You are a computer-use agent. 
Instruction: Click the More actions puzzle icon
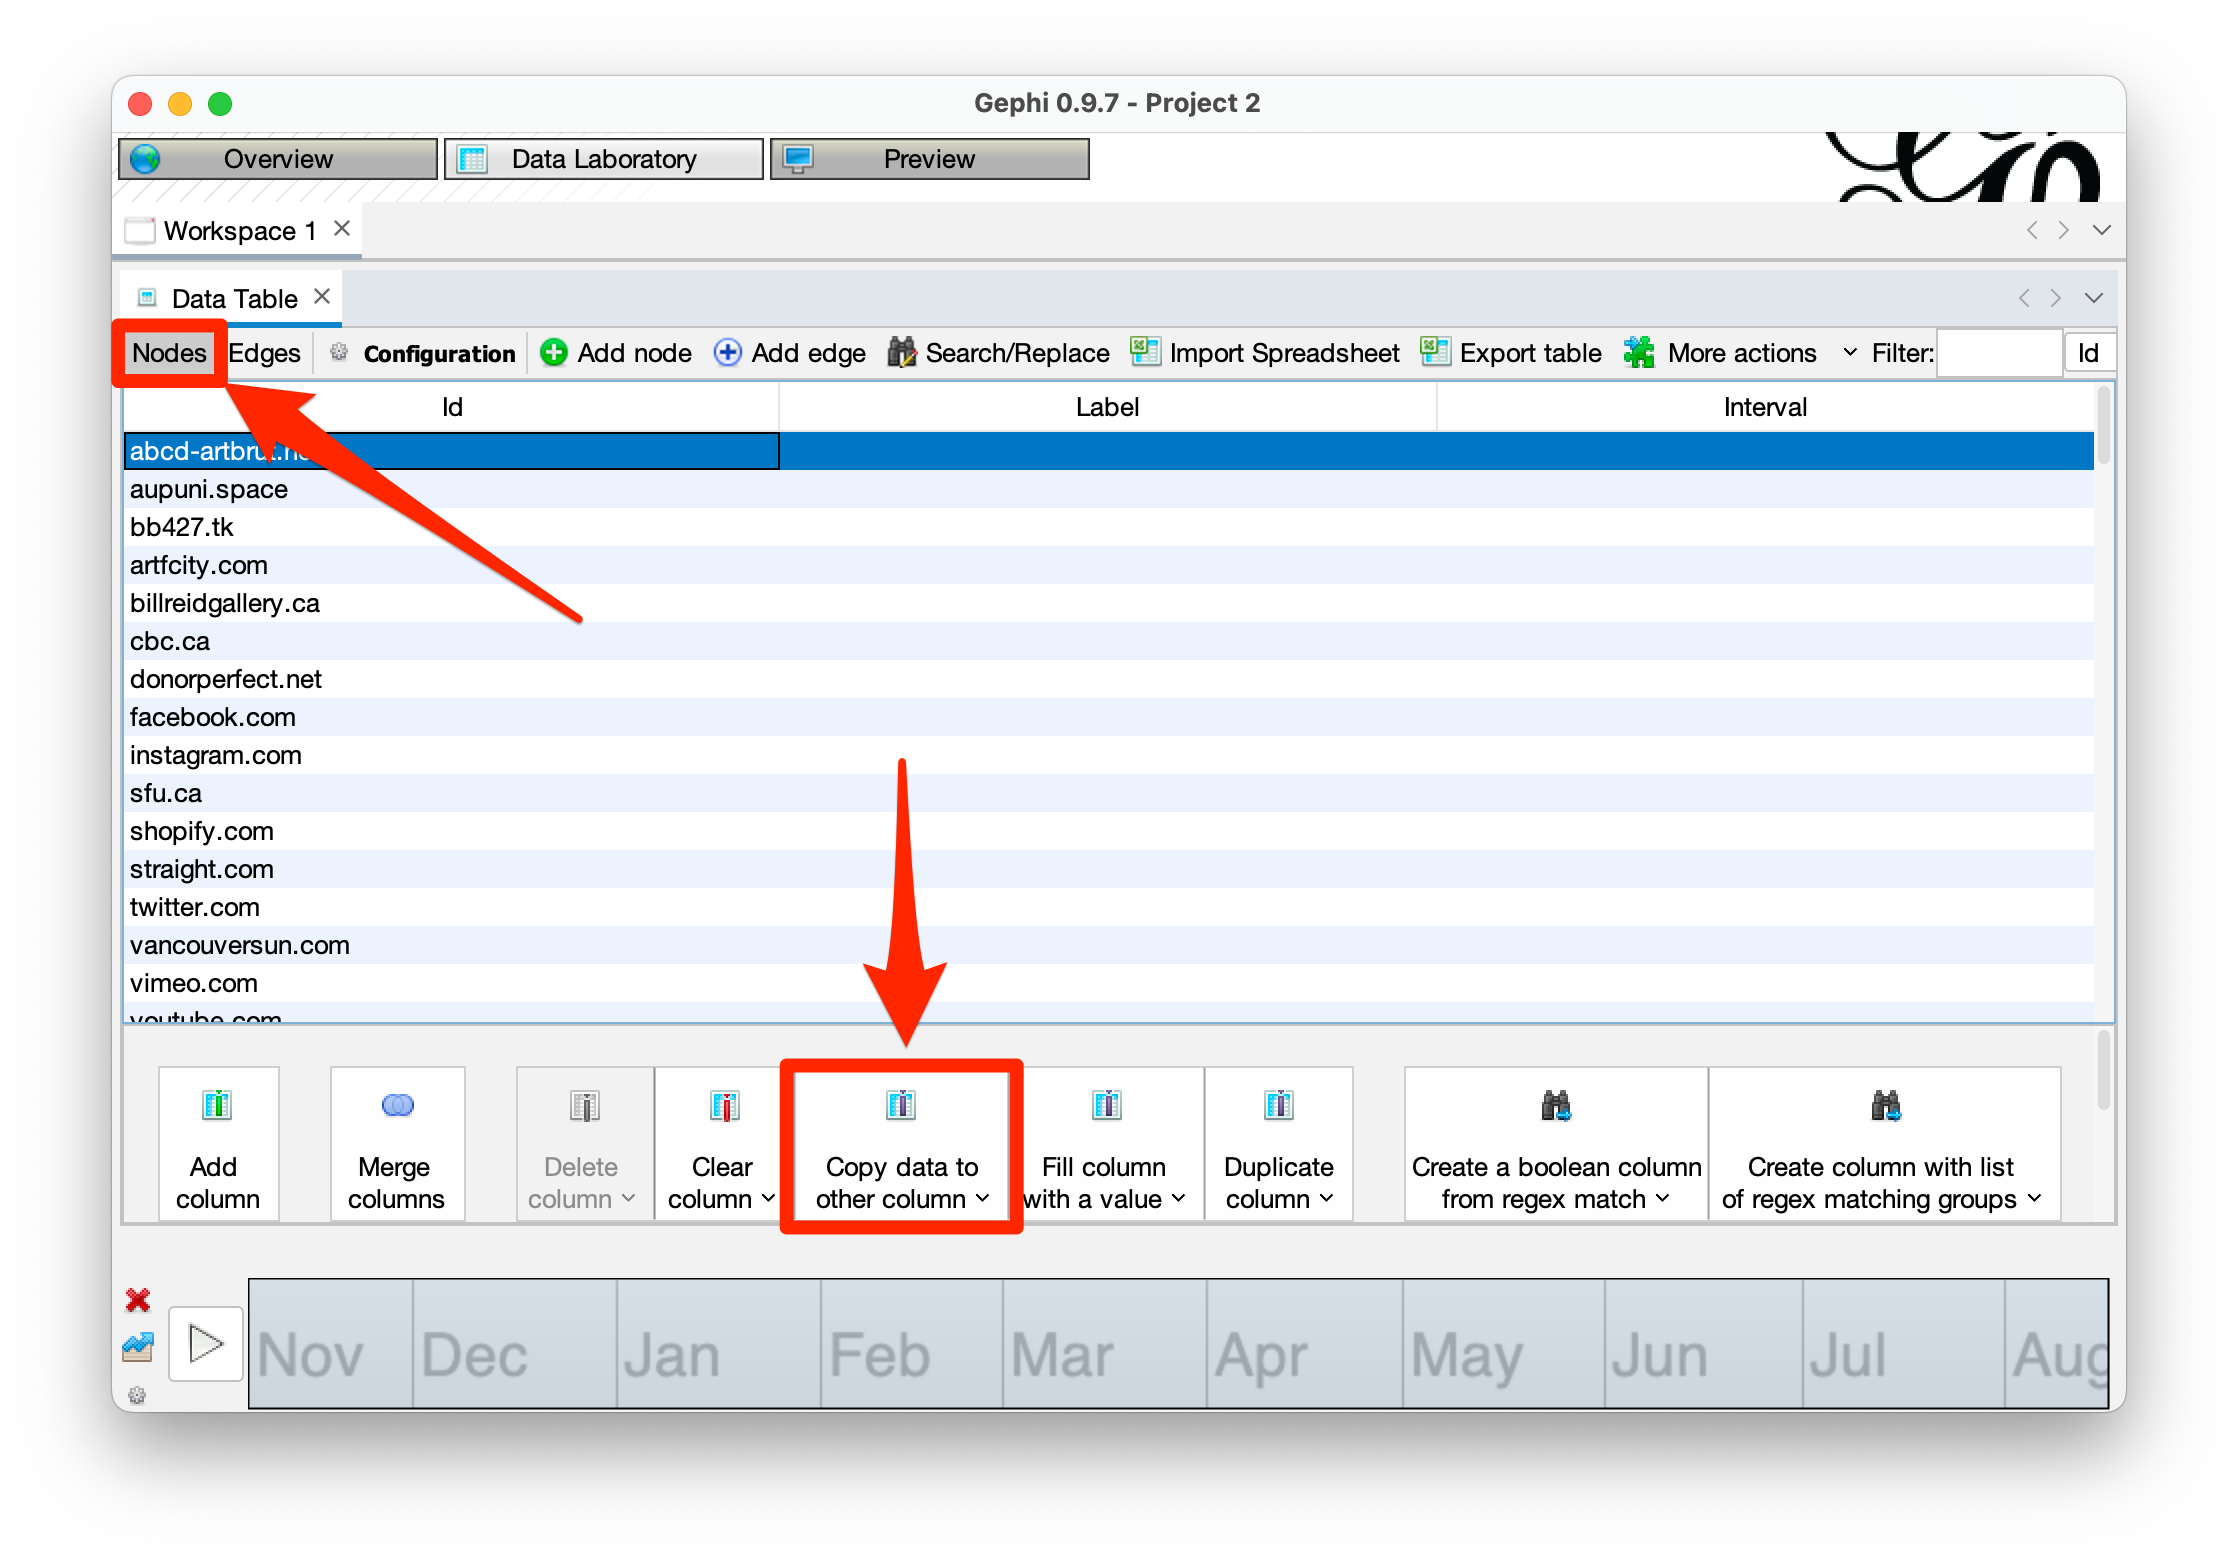1639,352
